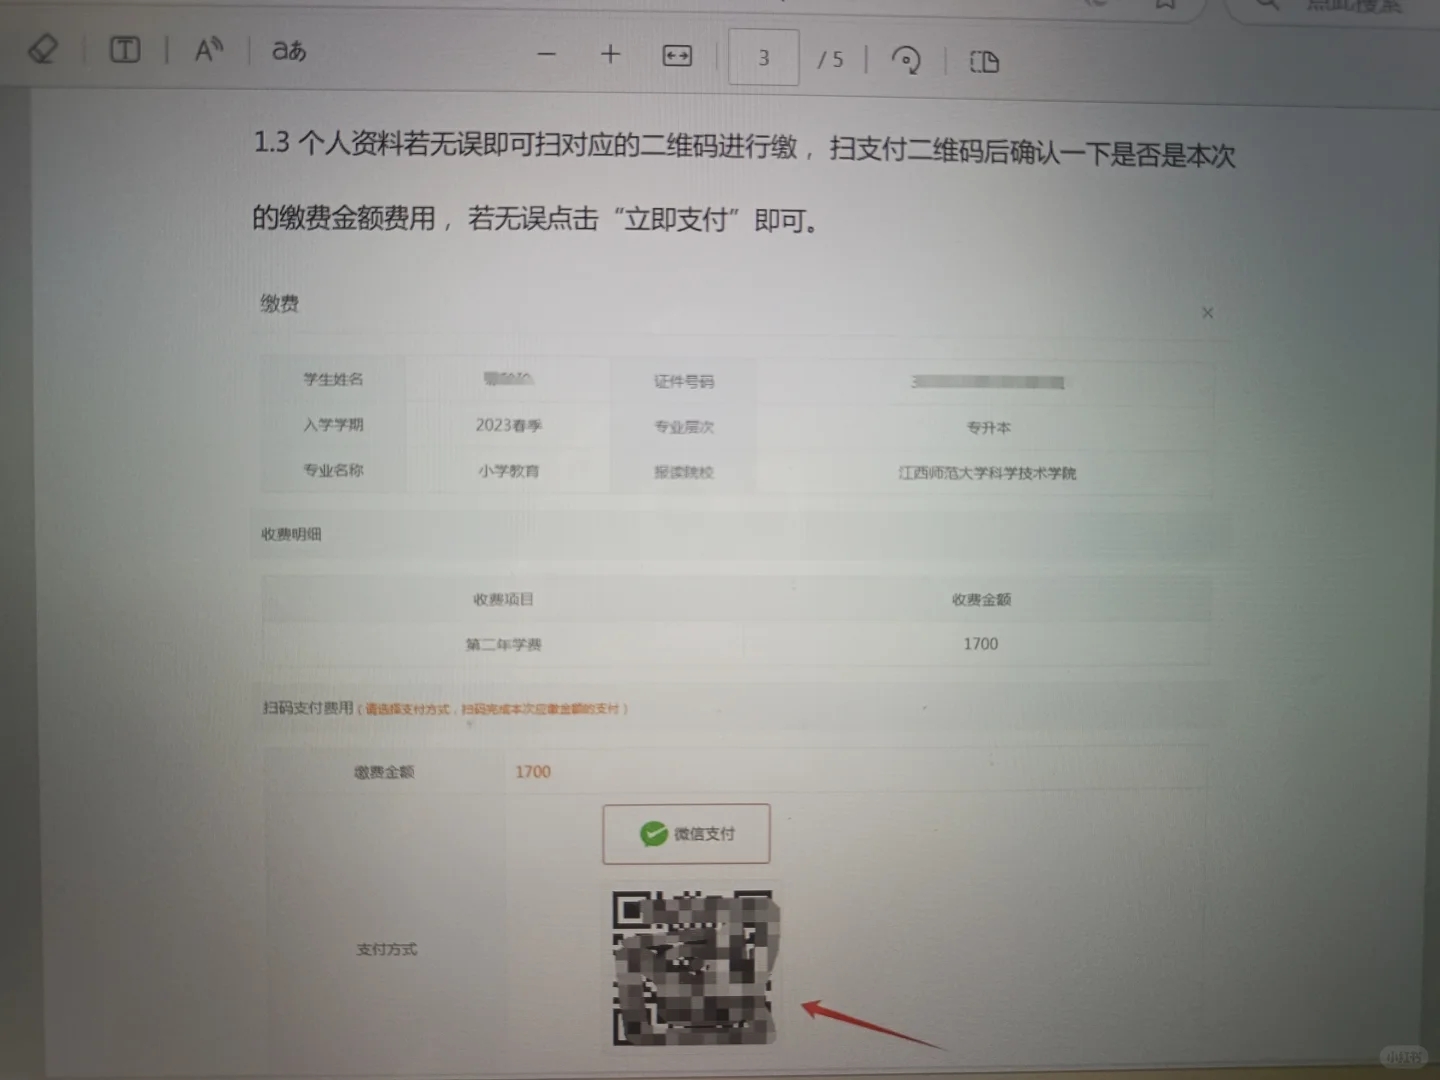Click the 1700 amount in 收费金额 column
Screen dimensions: 1440x1080
click(981, 644)
